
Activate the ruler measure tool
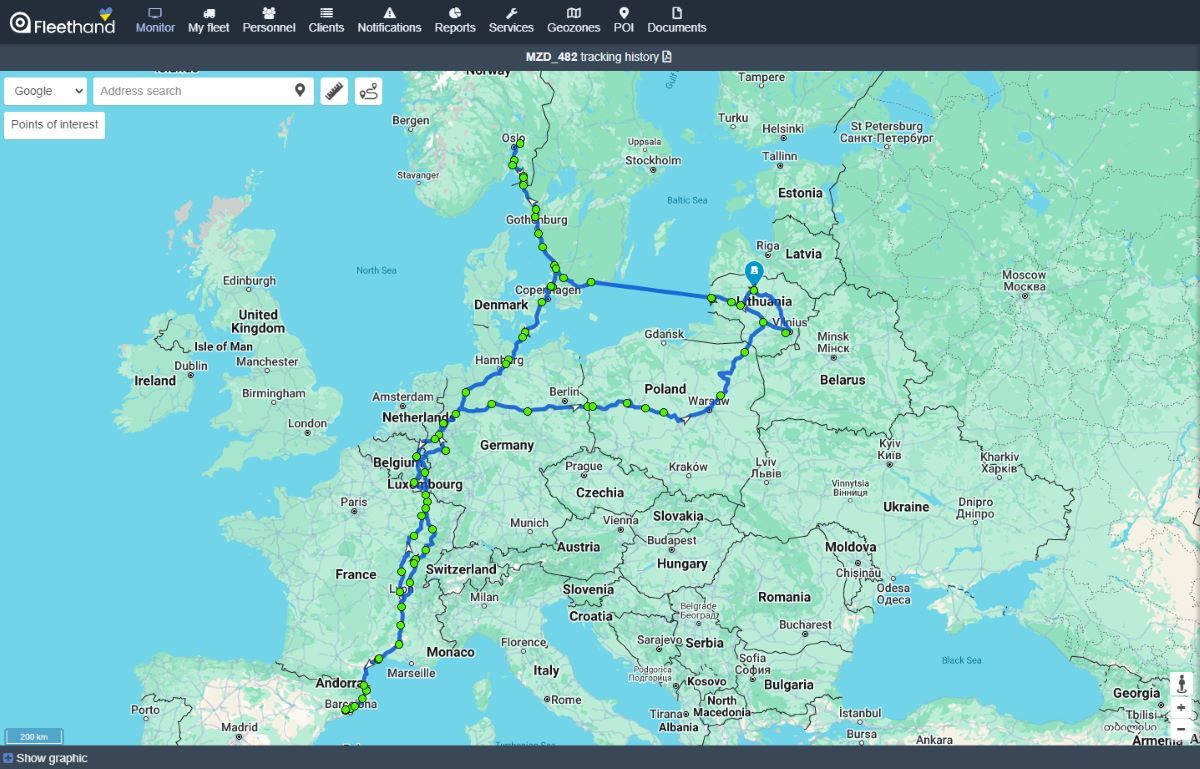tap(334, 91)
